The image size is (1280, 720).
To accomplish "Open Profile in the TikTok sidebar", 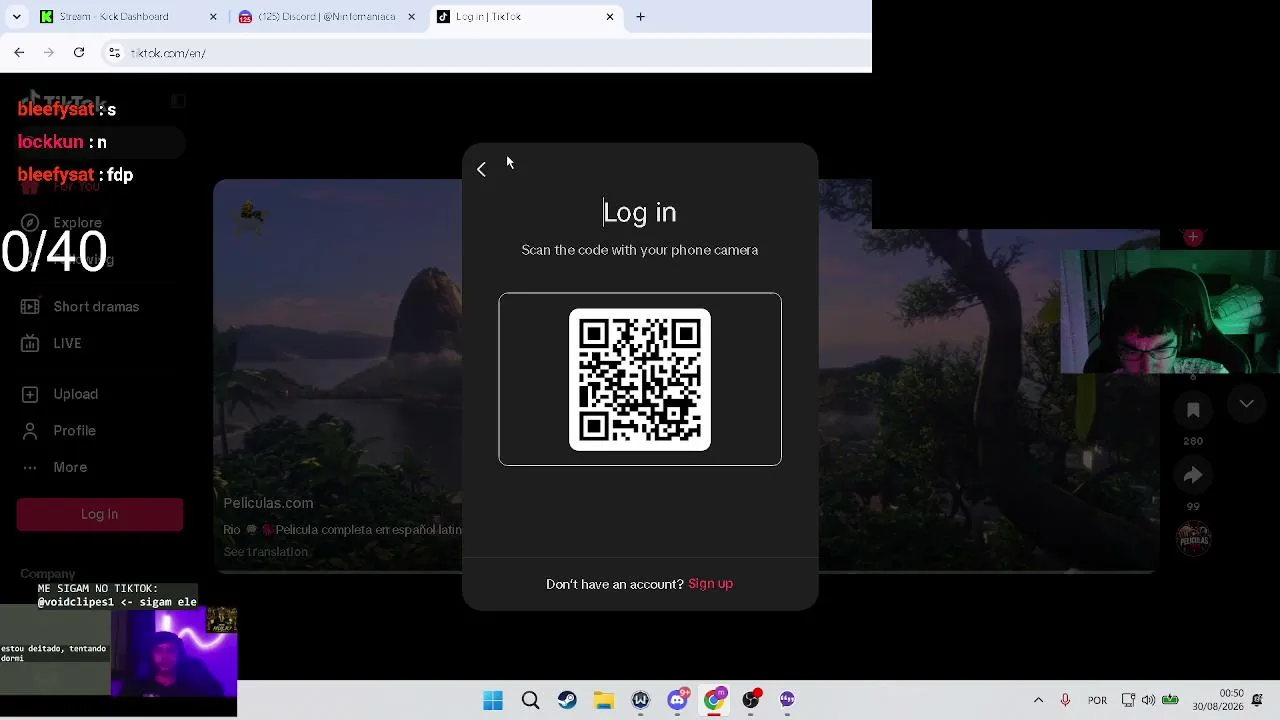I will (75, 431).
